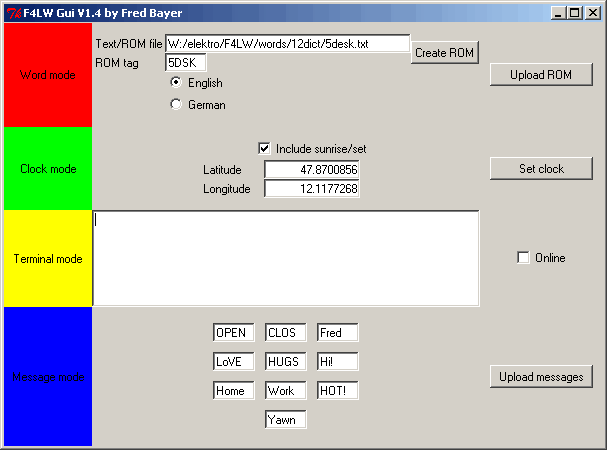Click the Latitude input field
The height and width of the screenshot is (450, 607).
312,170
